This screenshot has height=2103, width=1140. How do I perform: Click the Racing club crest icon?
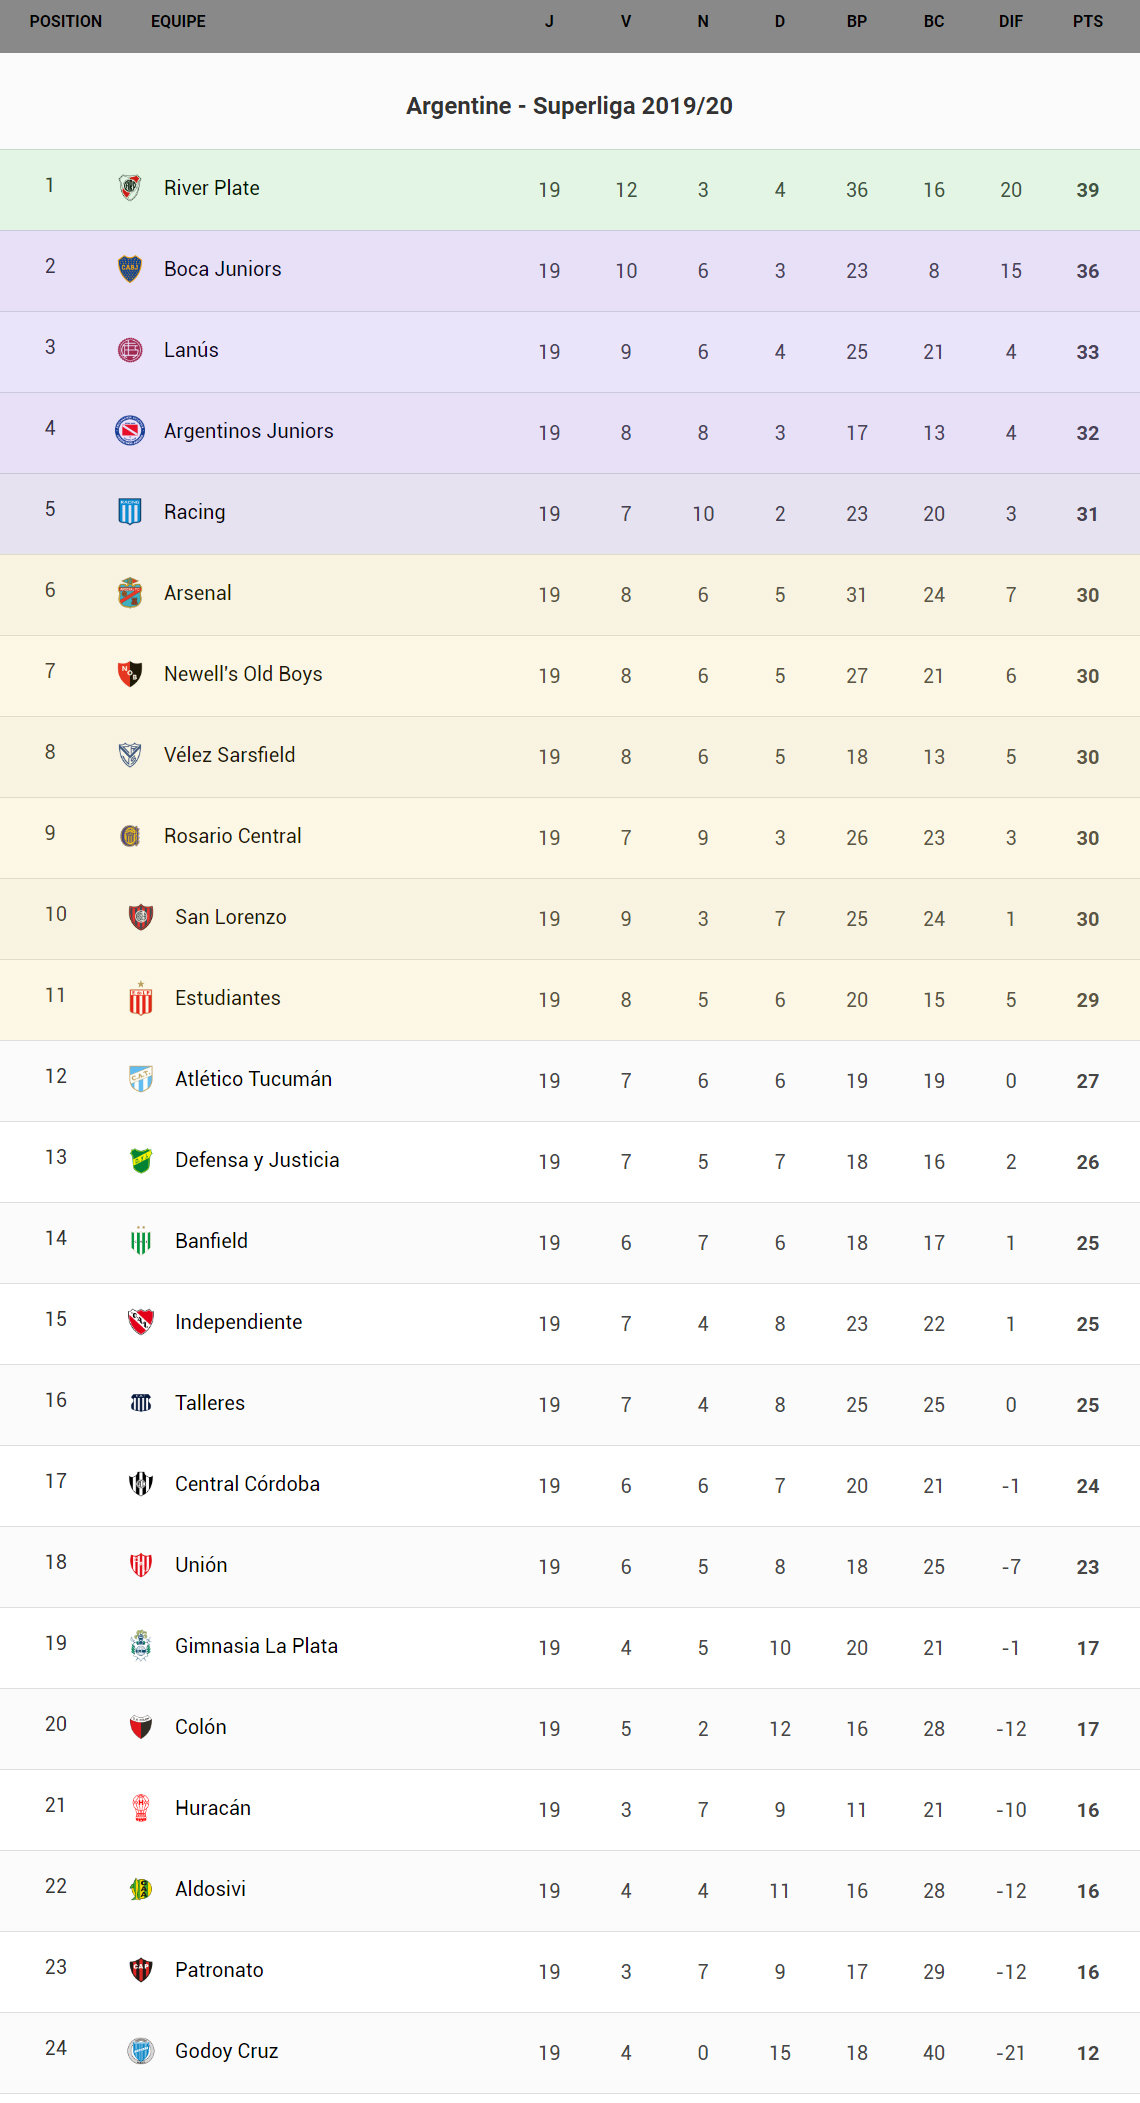(x=130, y=512)
